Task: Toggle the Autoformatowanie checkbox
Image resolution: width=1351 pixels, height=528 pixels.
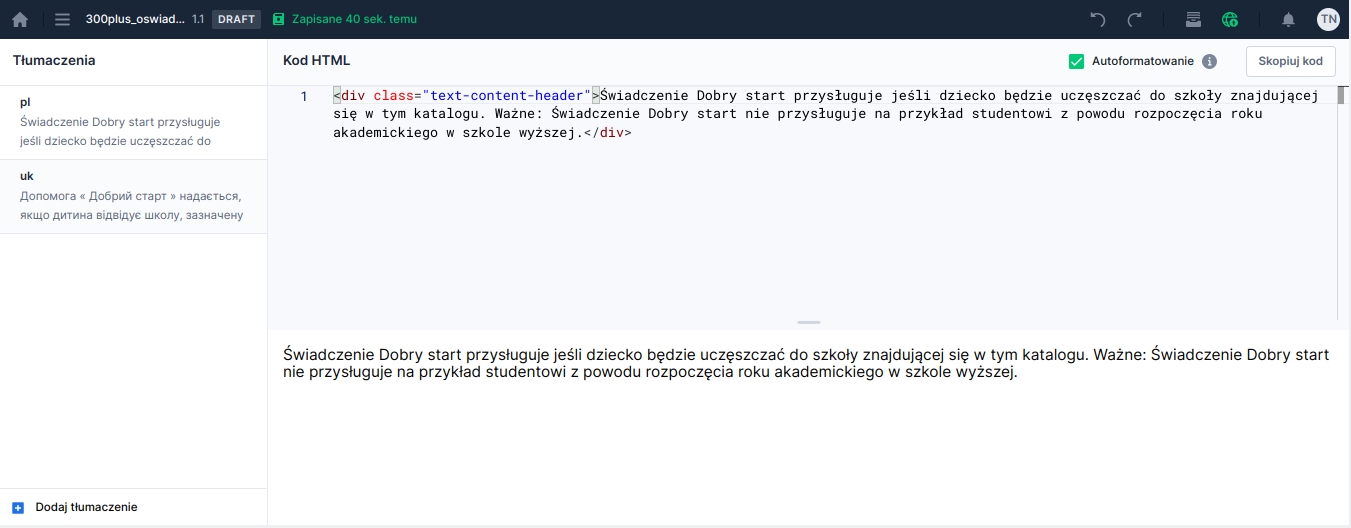Action: [x=1077, y=61]
